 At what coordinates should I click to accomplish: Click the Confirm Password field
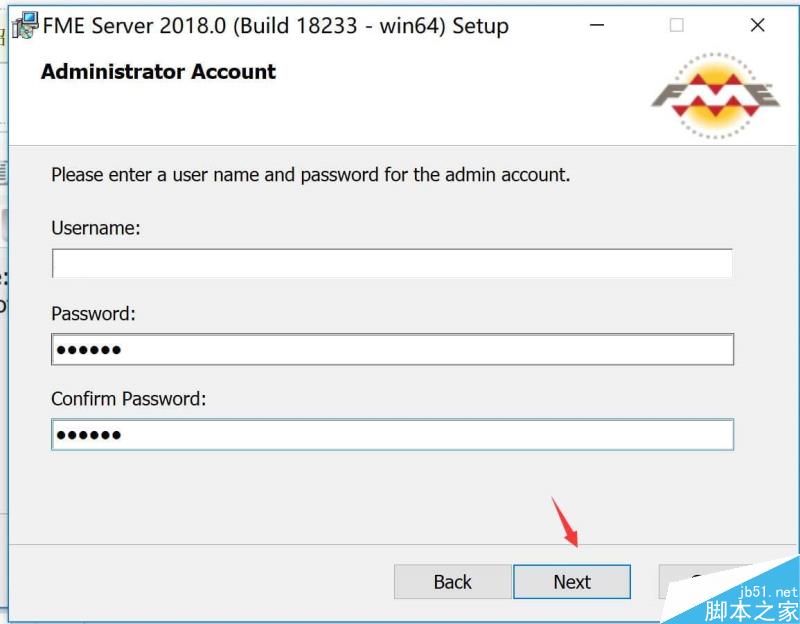click(x=392, y=434)
